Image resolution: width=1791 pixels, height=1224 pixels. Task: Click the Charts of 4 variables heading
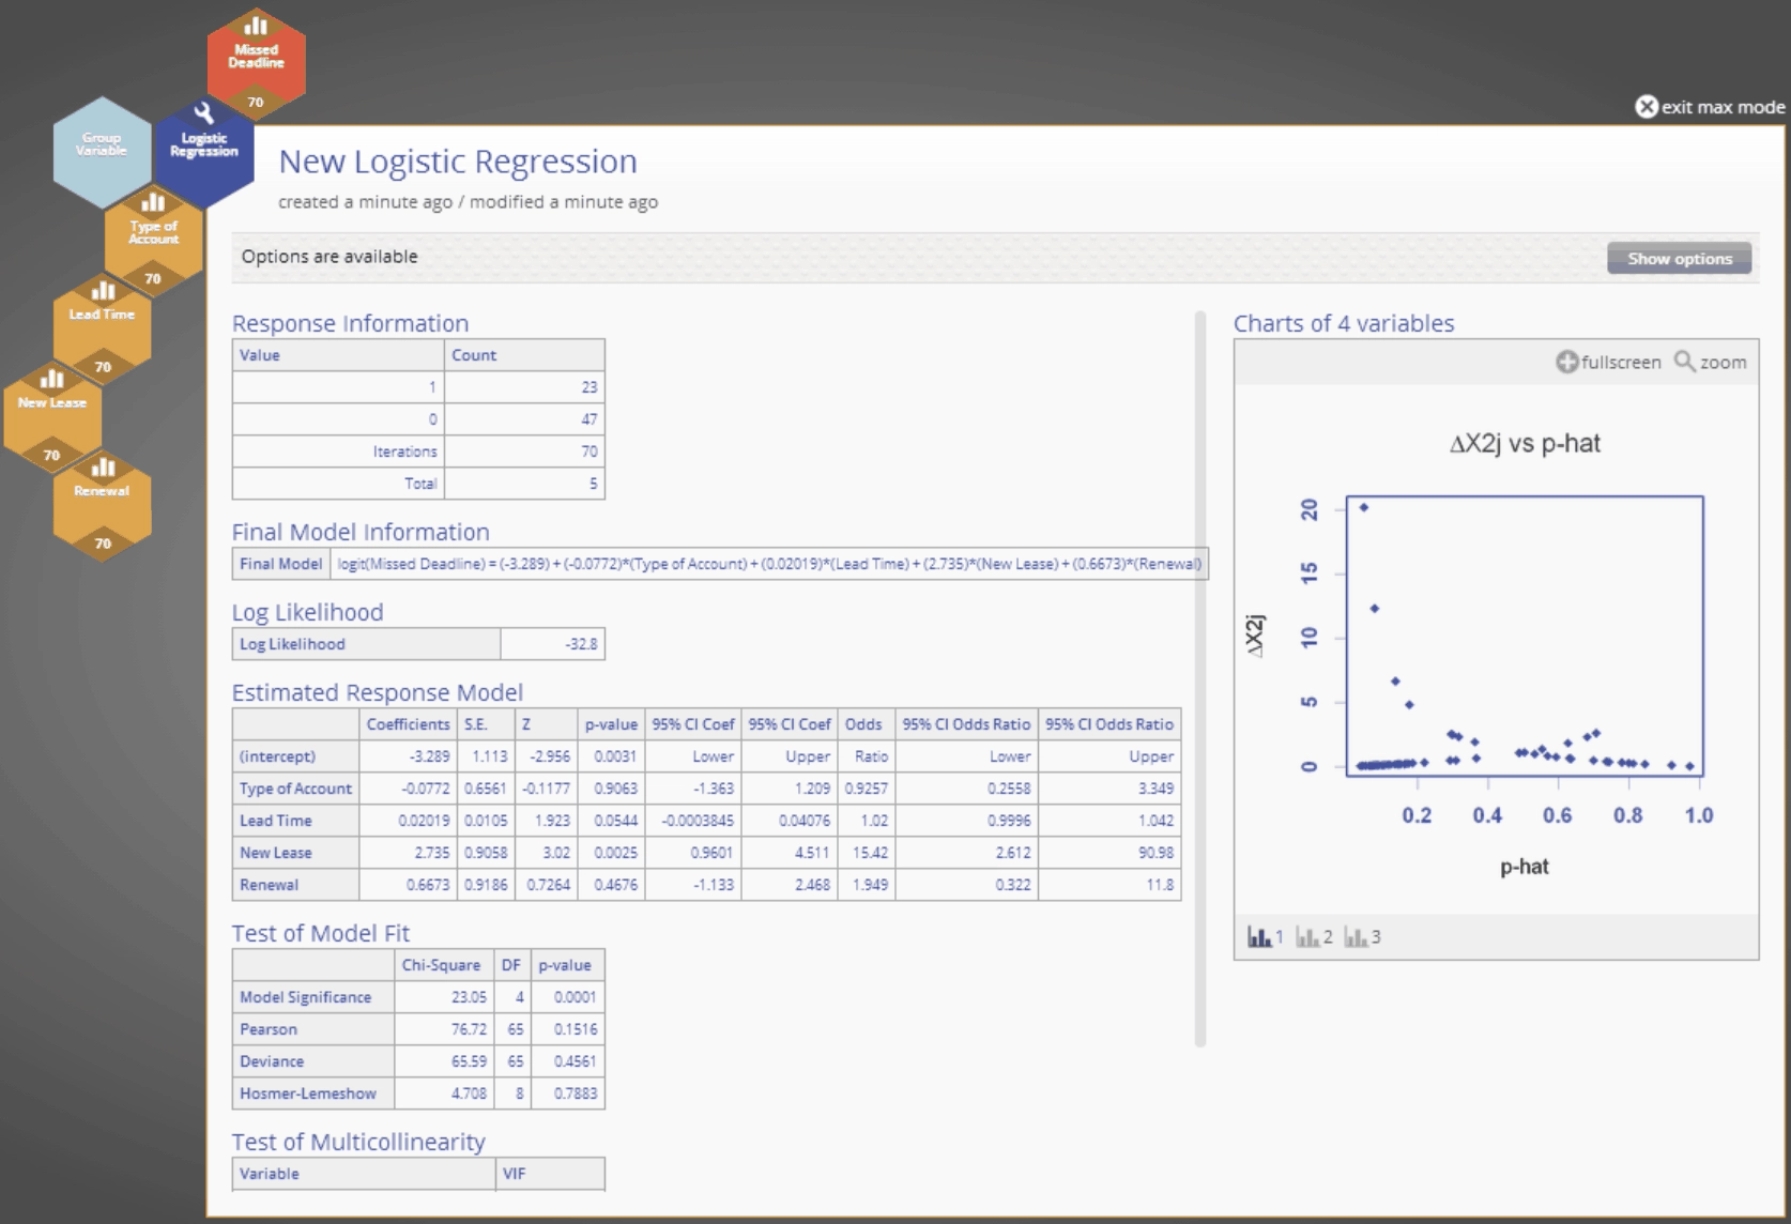pos(1343,323)
